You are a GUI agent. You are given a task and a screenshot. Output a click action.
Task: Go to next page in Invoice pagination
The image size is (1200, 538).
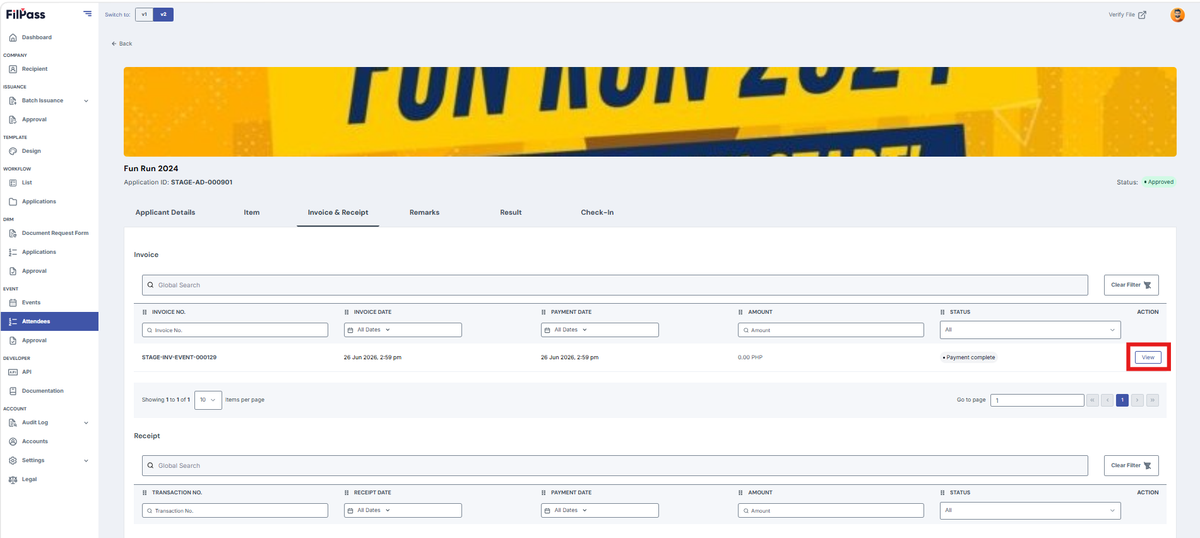tap(1138, 400)
